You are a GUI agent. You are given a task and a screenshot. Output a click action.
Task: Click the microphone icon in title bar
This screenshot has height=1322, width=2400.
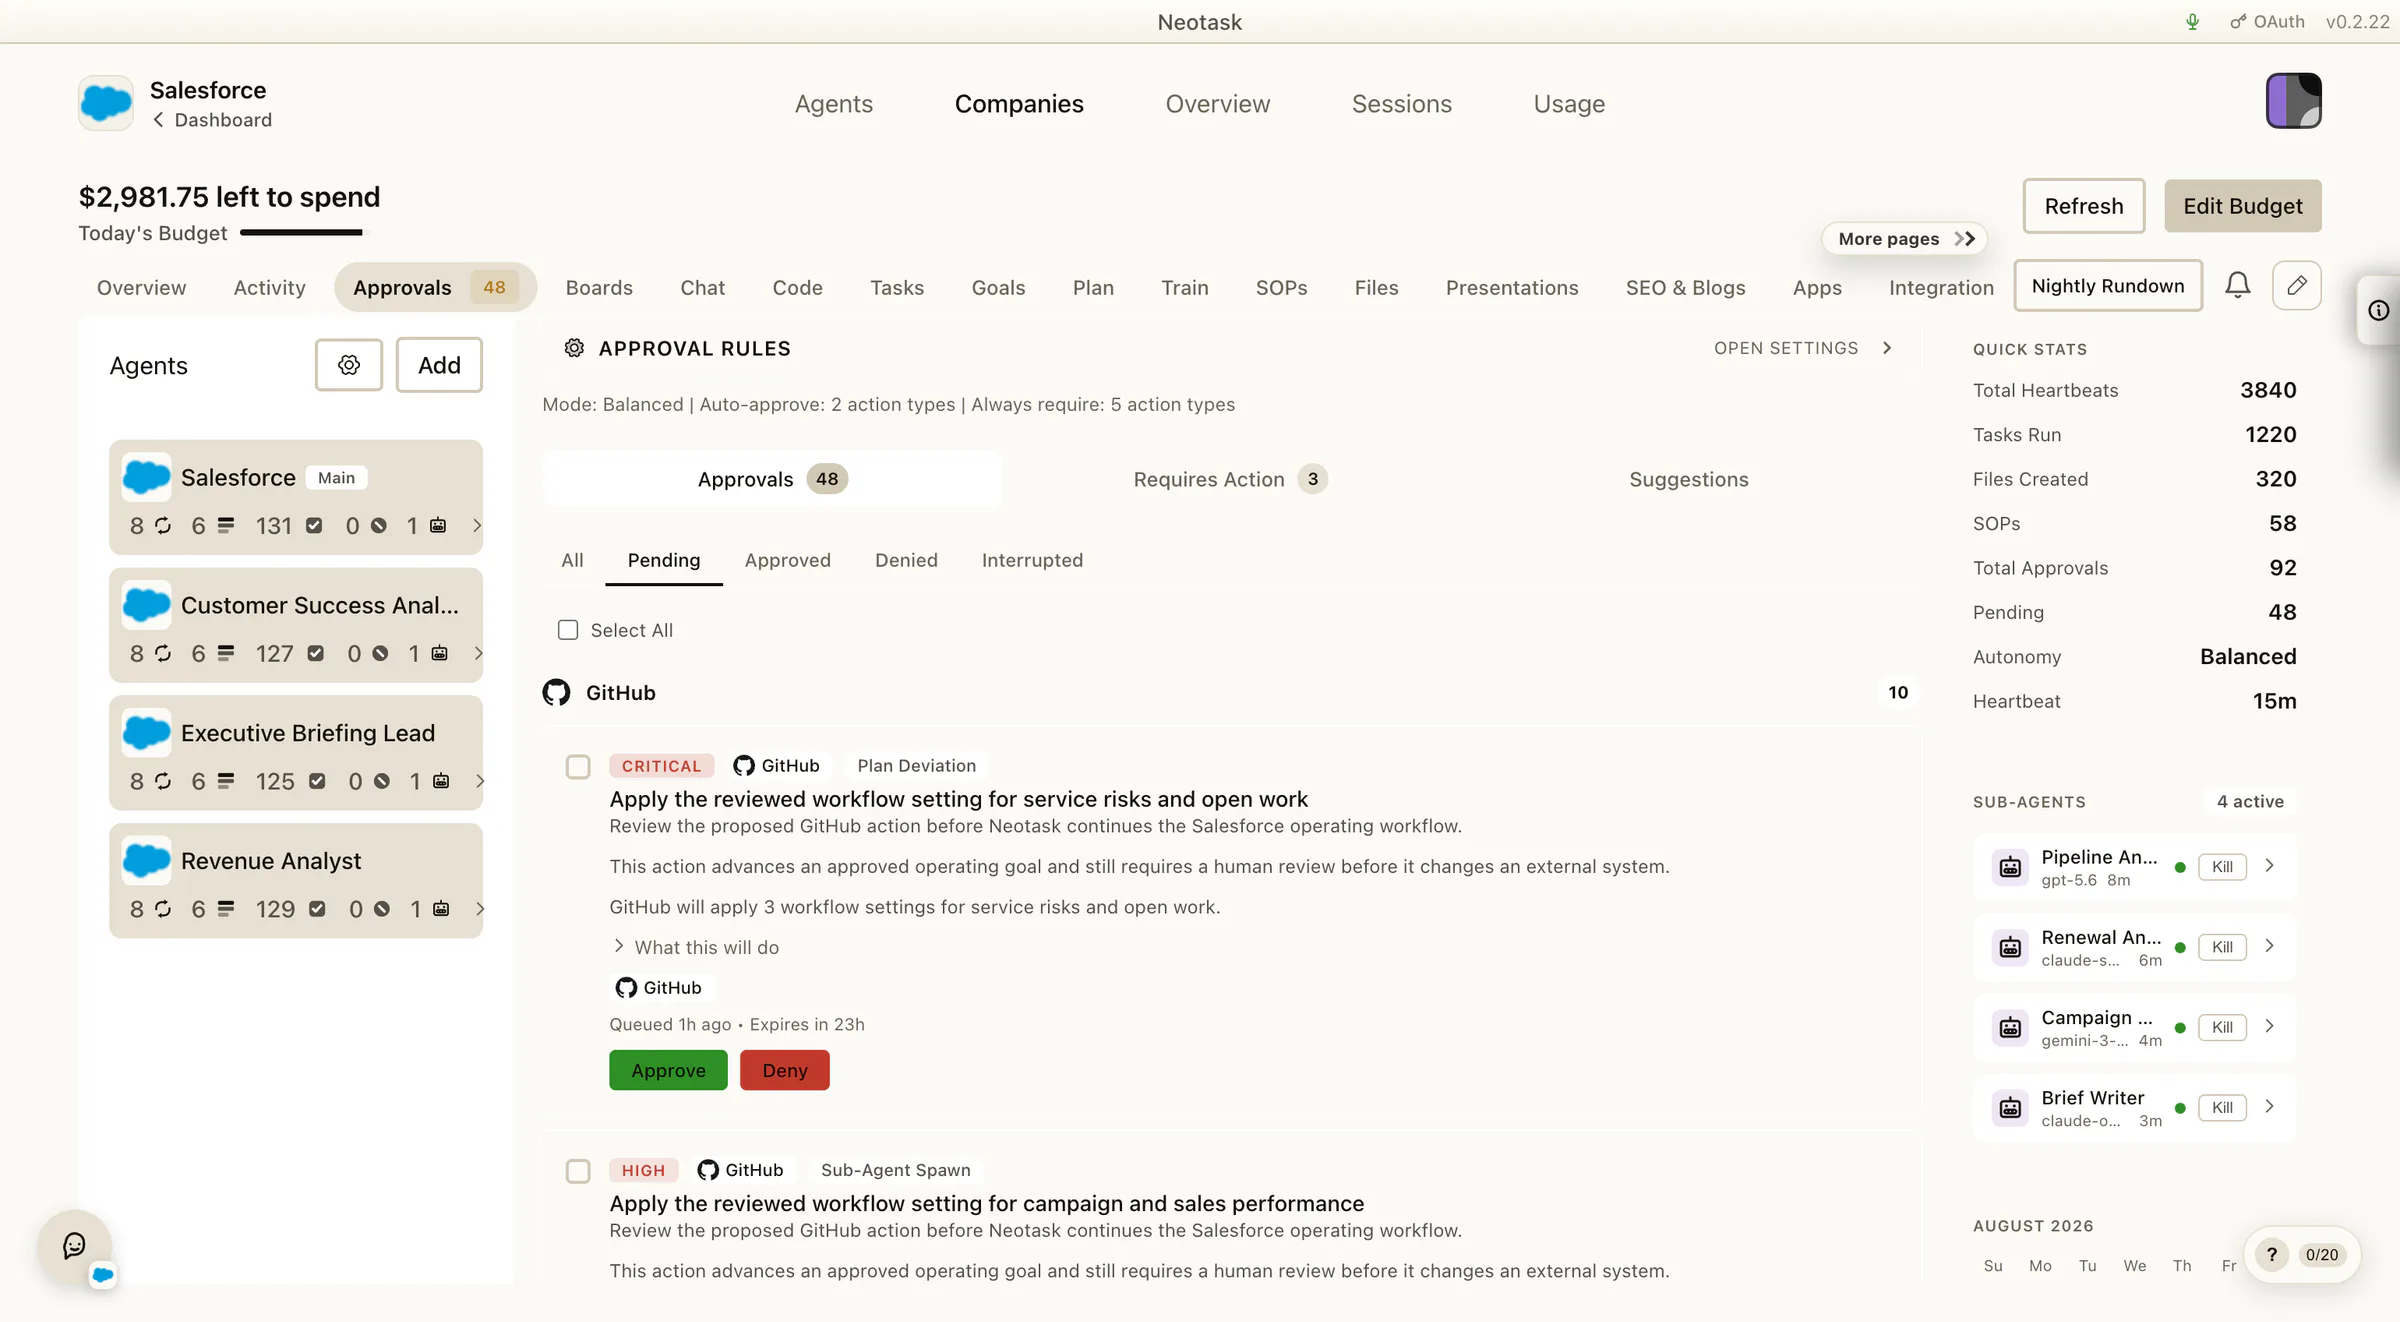point(2193,21)
